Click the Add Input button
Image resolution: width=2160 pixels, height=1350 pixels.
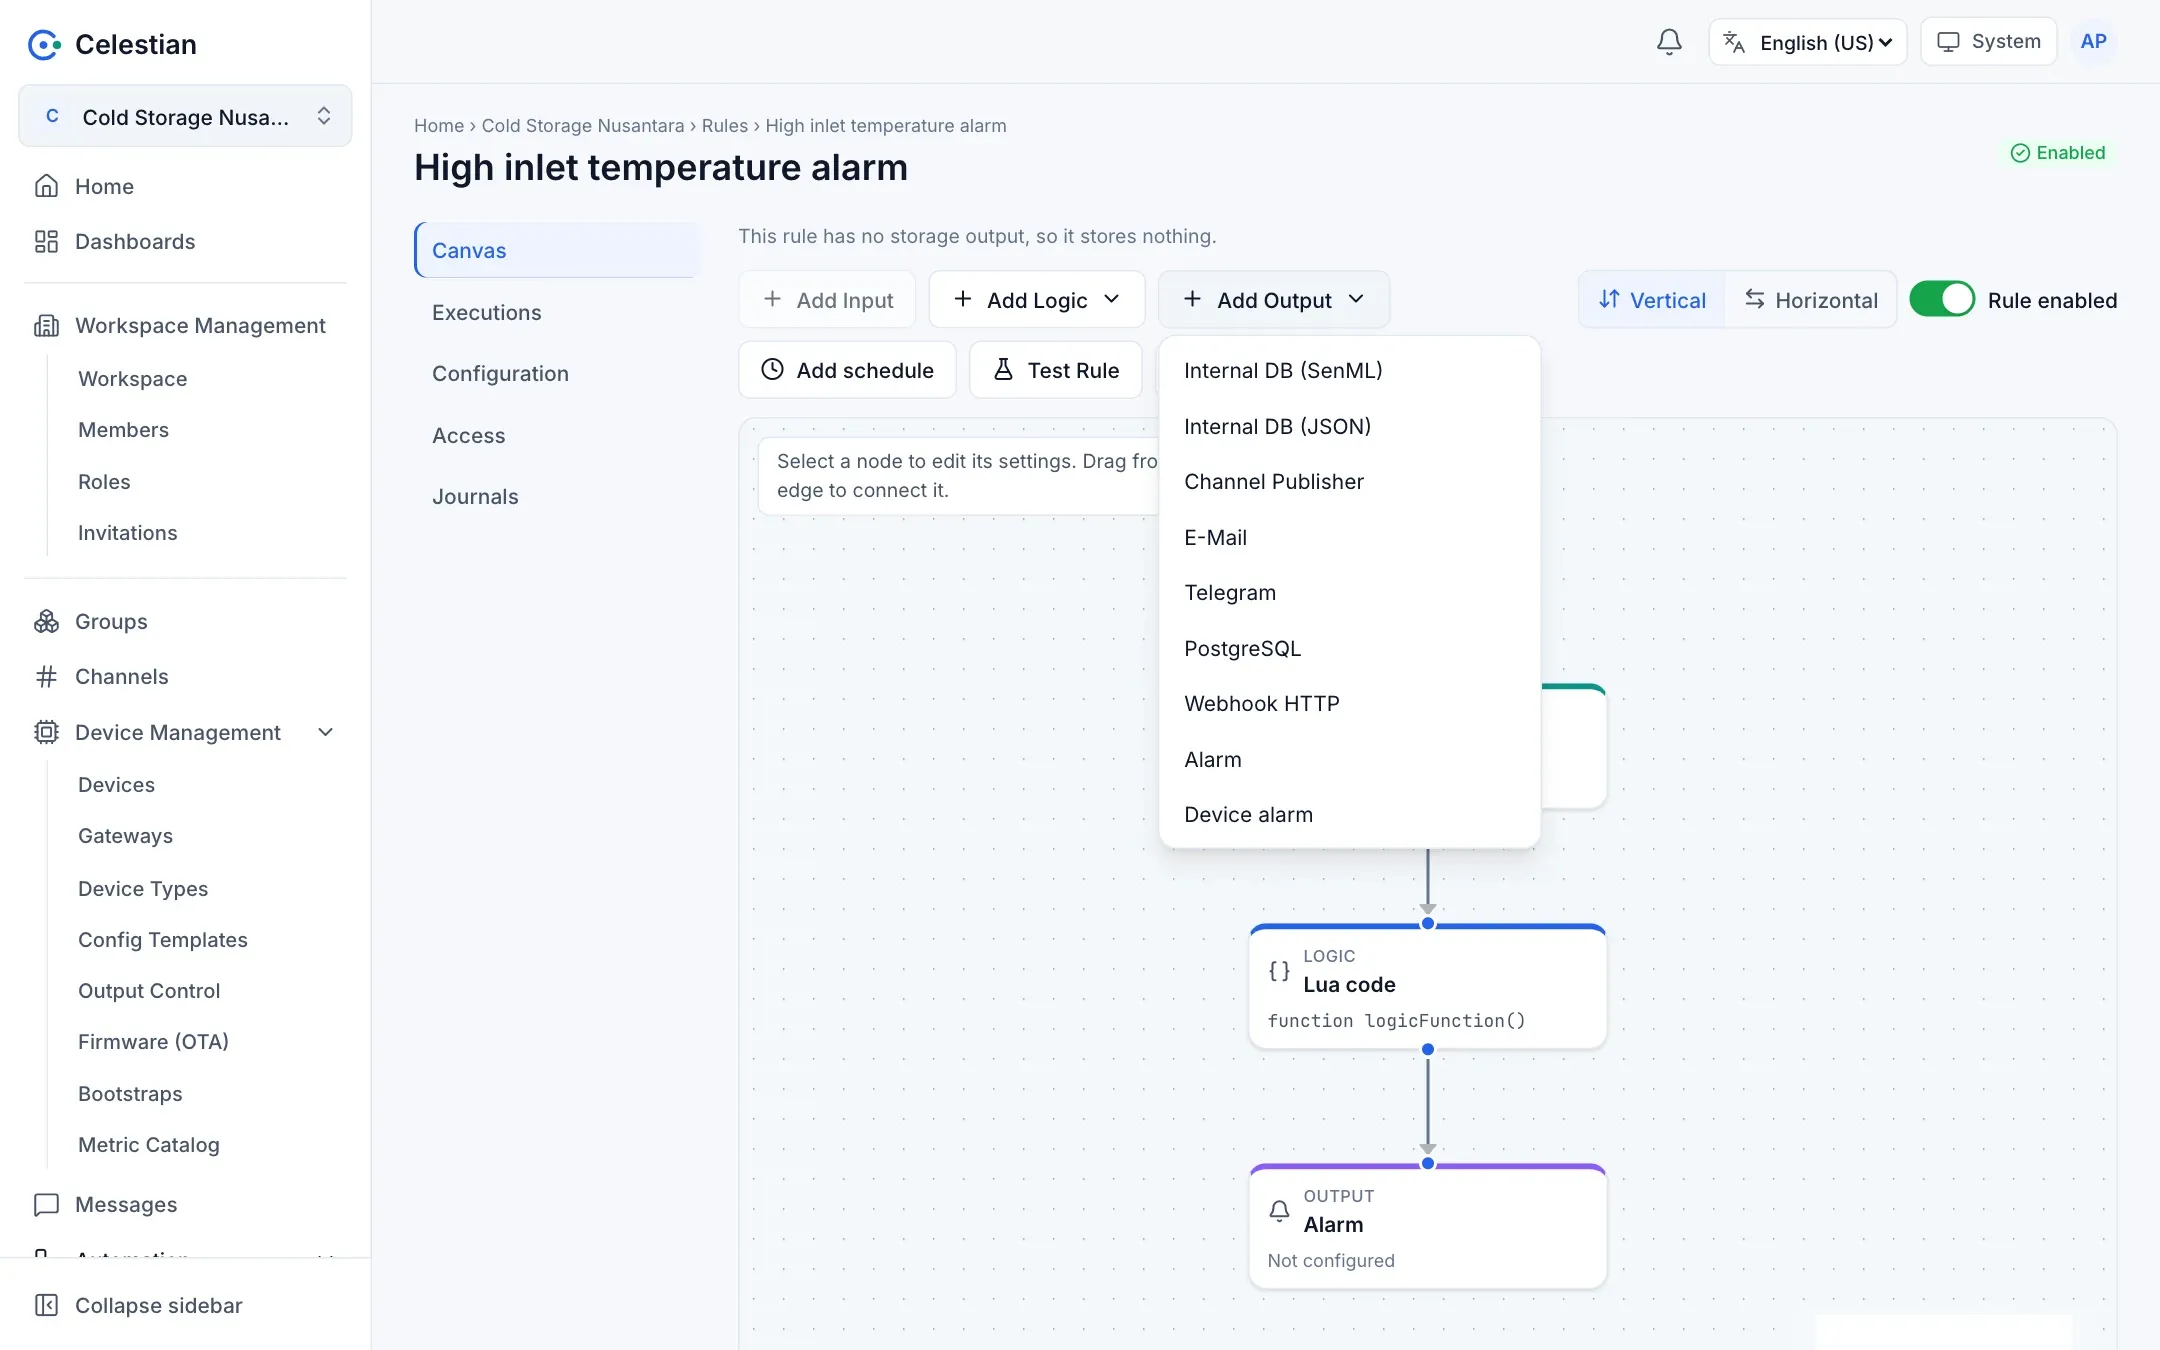[827, 299]
